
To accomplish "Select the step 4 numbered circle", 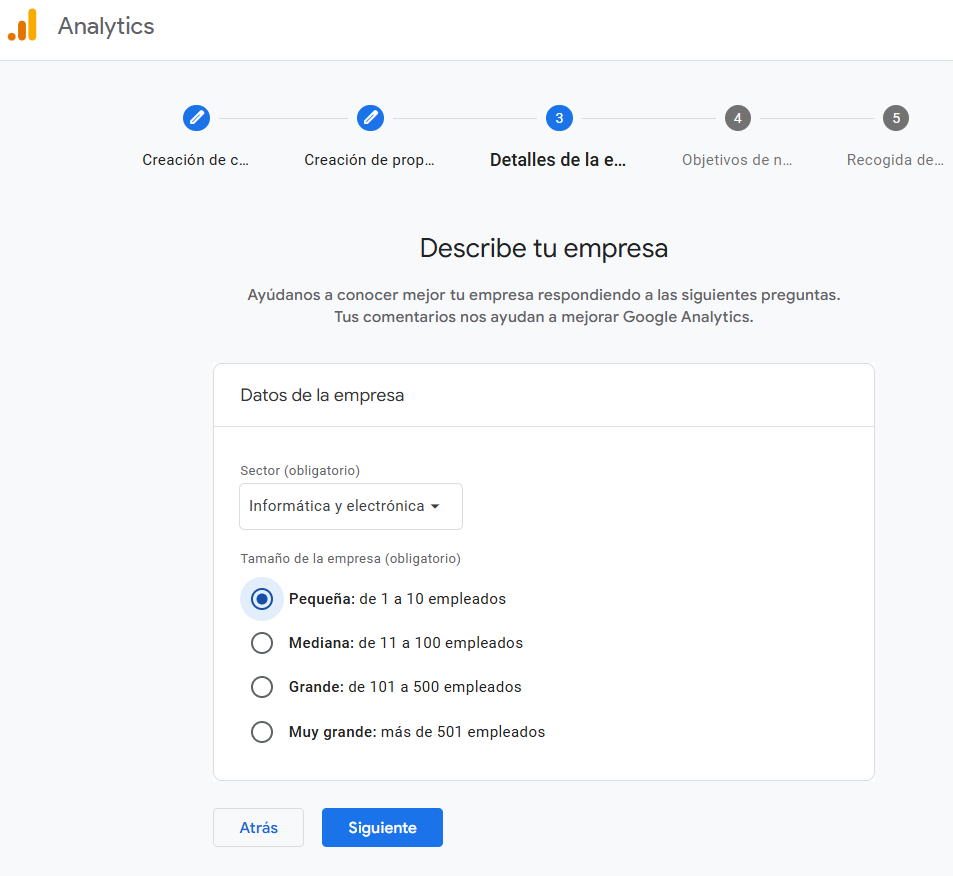I will pyautogui.click(x=737, y=118).
